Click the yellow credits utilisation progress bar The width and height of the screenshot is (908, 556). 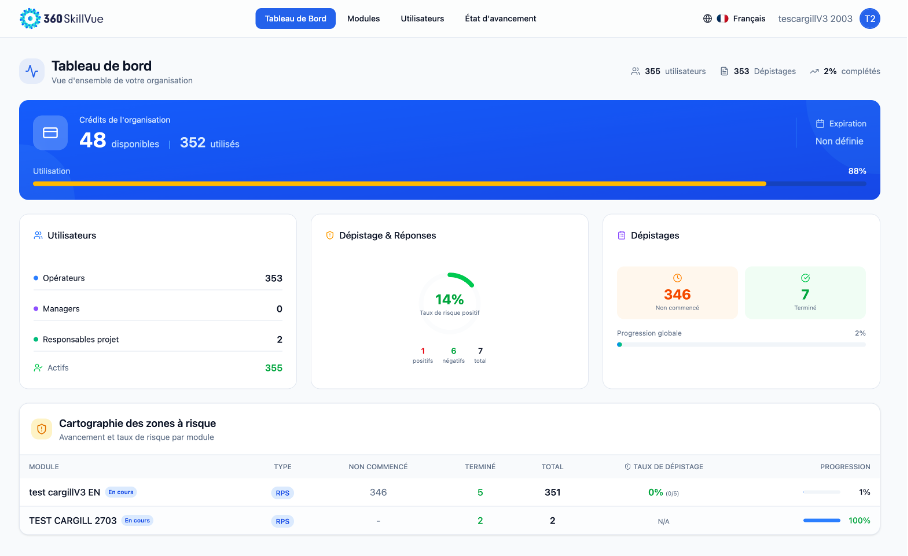400,184
